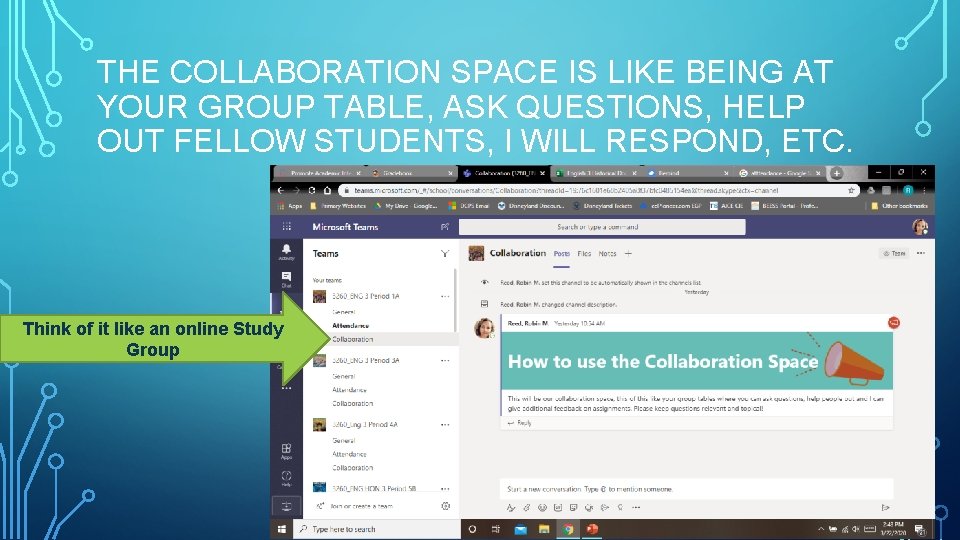This screenshot has width=960, height=540.
Task: Switch to the Files tab
Action: pos(584,253)
